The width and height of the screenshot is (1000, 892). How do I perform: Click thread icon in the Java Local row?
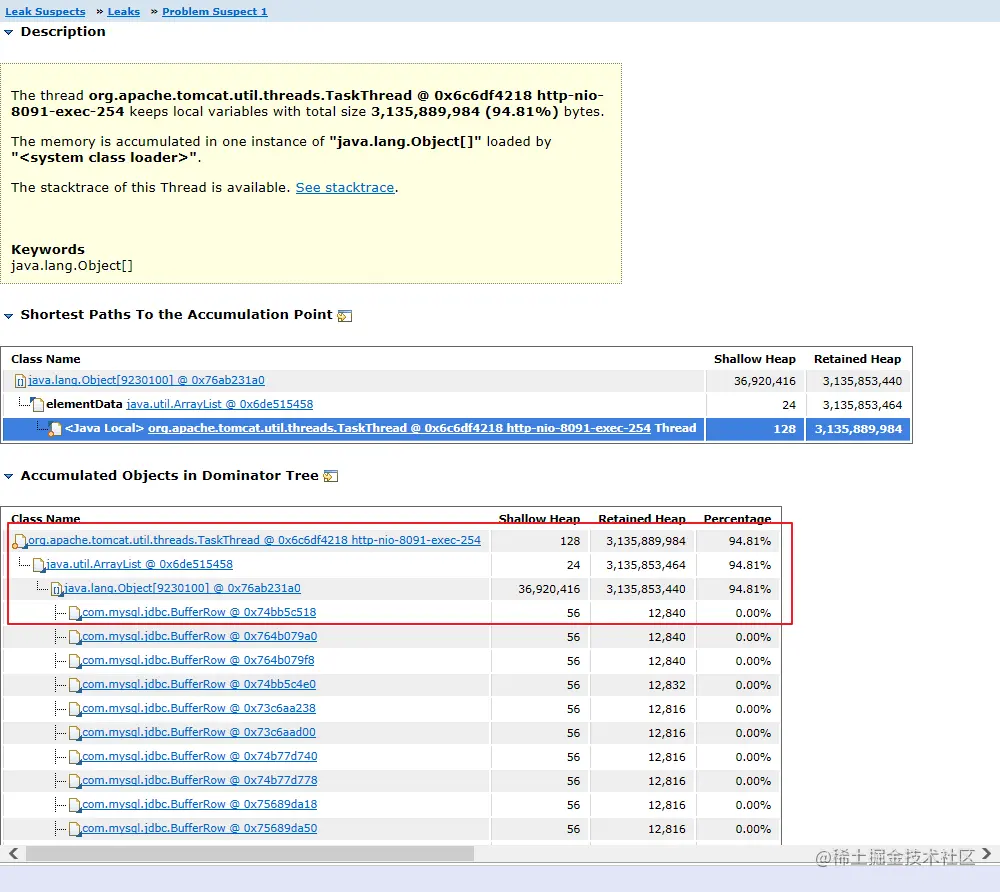[x=55, y=428]
